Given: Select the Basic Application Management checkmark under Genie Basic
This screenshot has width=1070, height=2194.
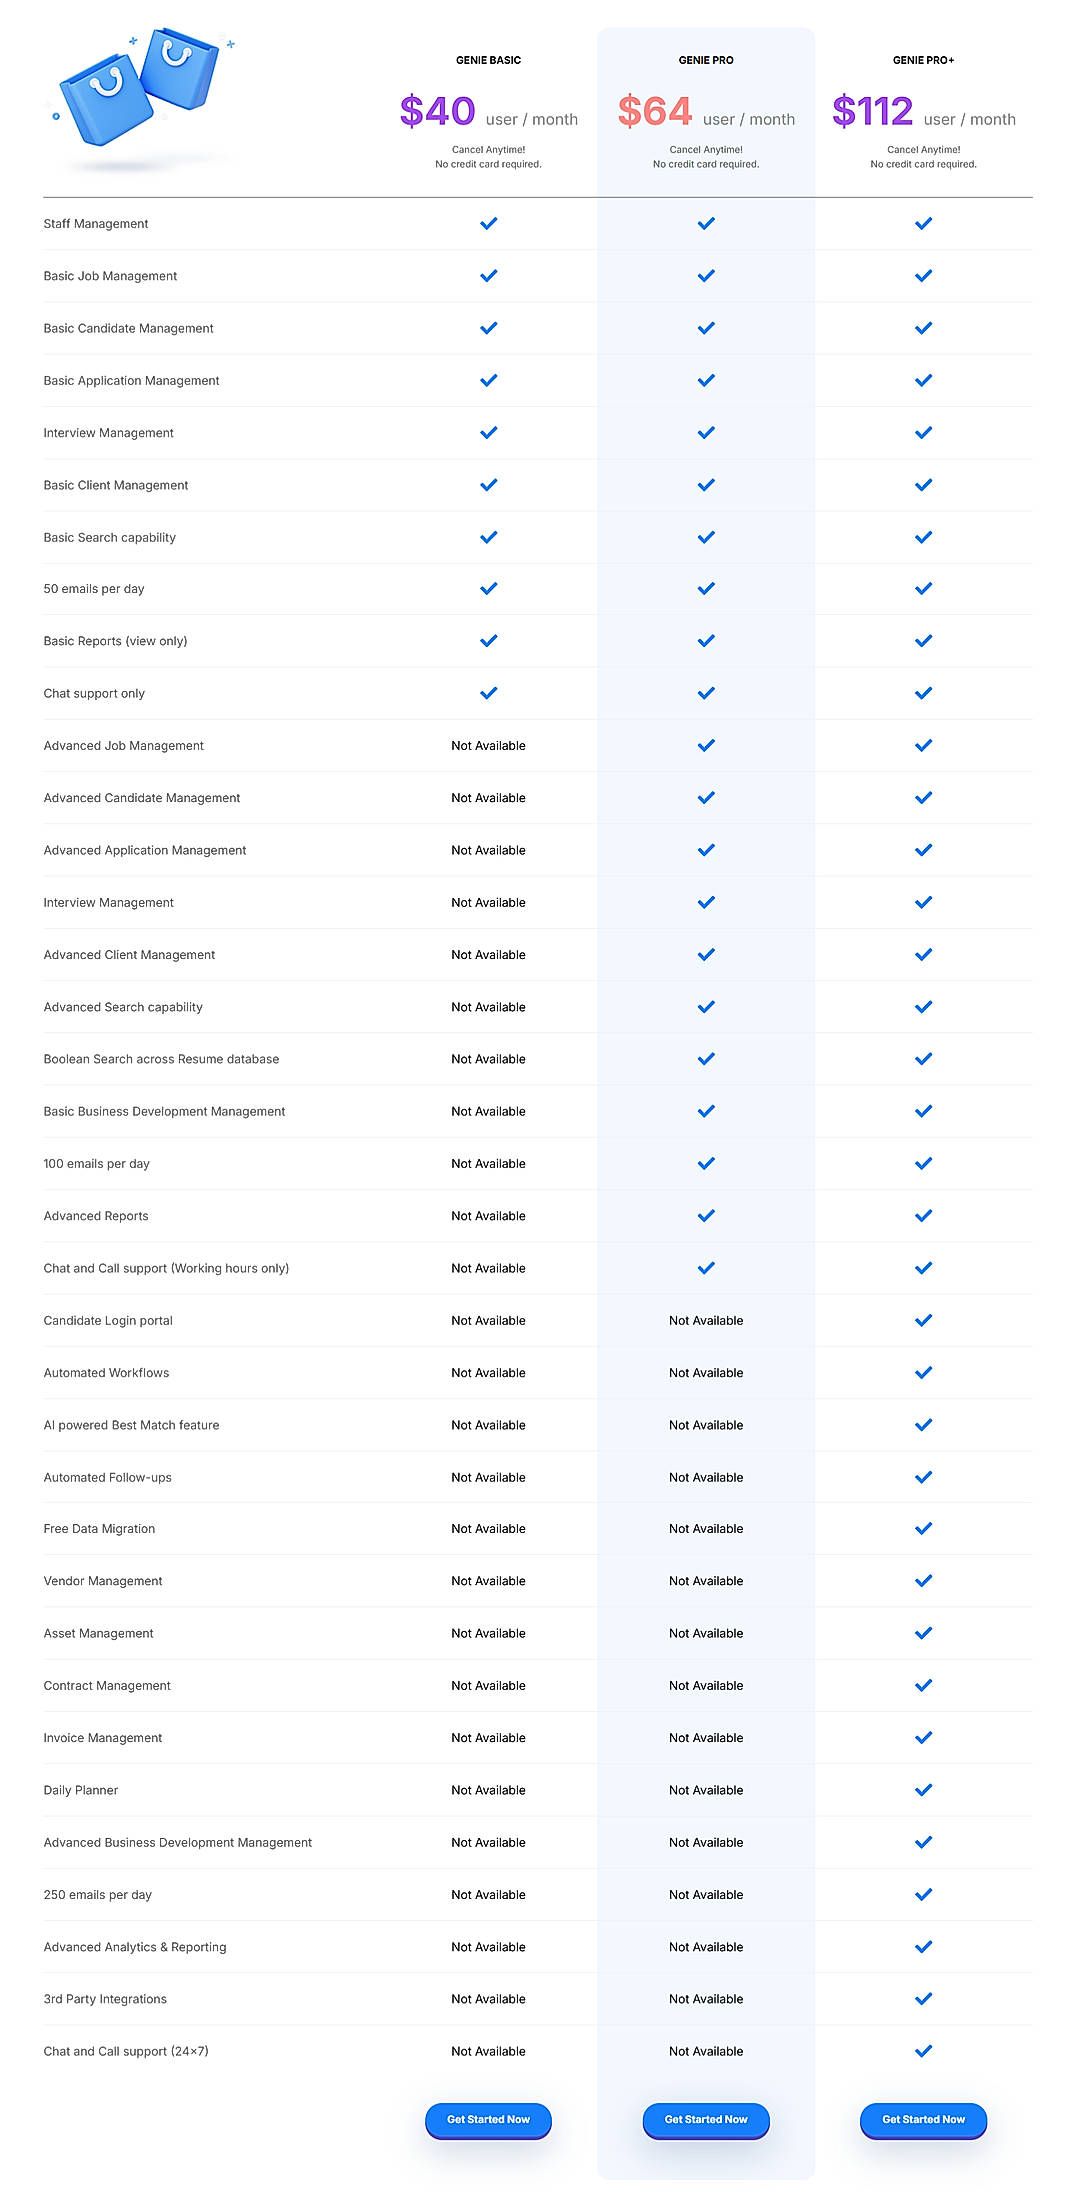Looking at the screenshot, I should (488, 380).
